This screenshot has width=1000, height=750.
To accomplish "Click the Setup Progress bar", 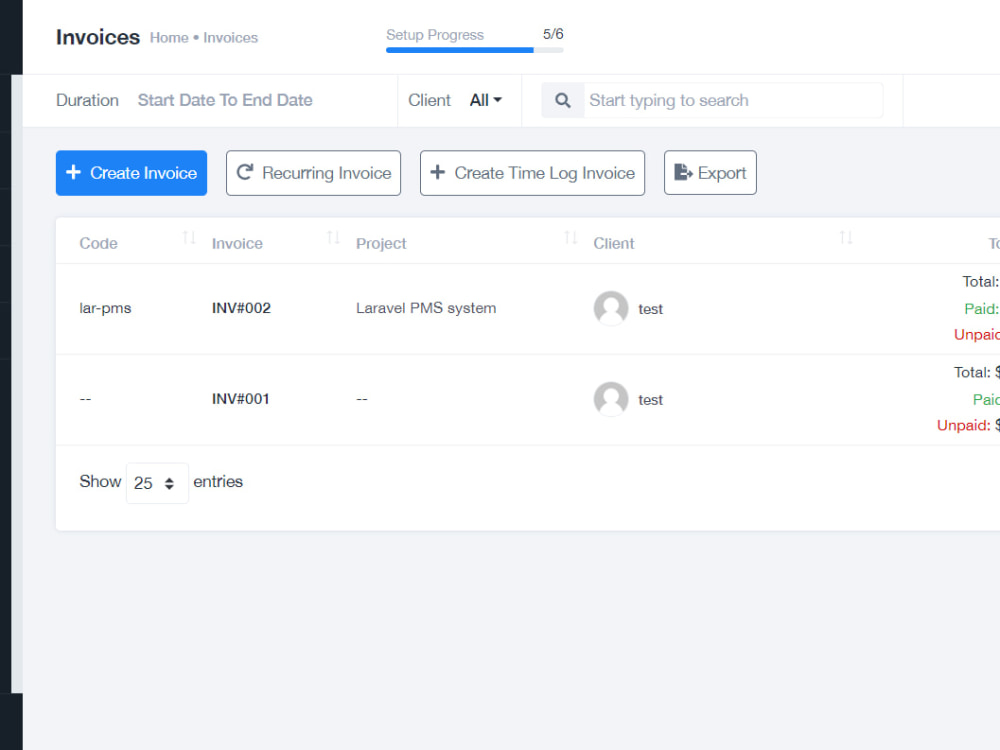I will point(474,50).
